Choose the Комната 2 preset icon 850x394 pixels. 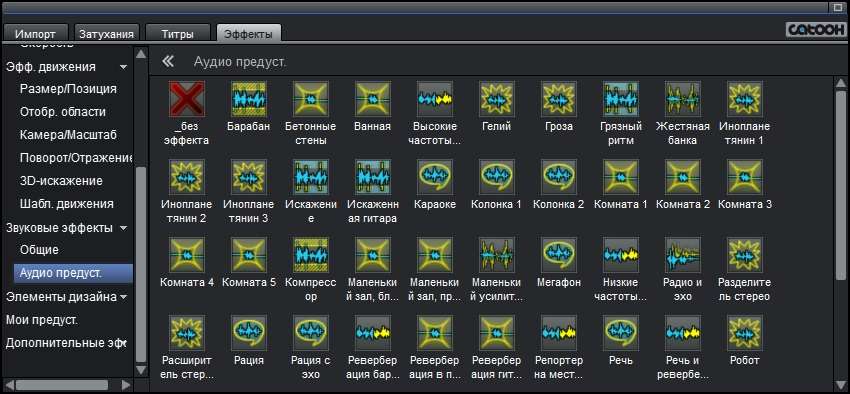tap(682, 177)
